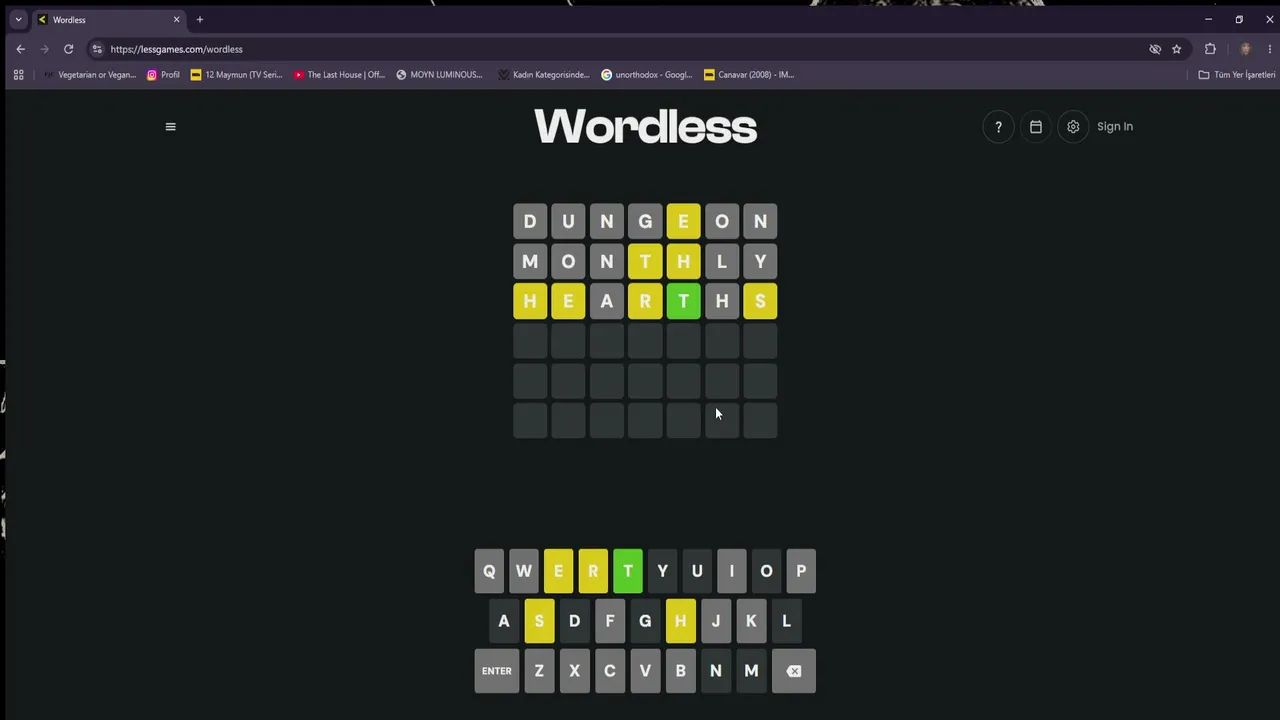Tap the yellow H key
Viewport: 1280px width, 720px height.
680,621
